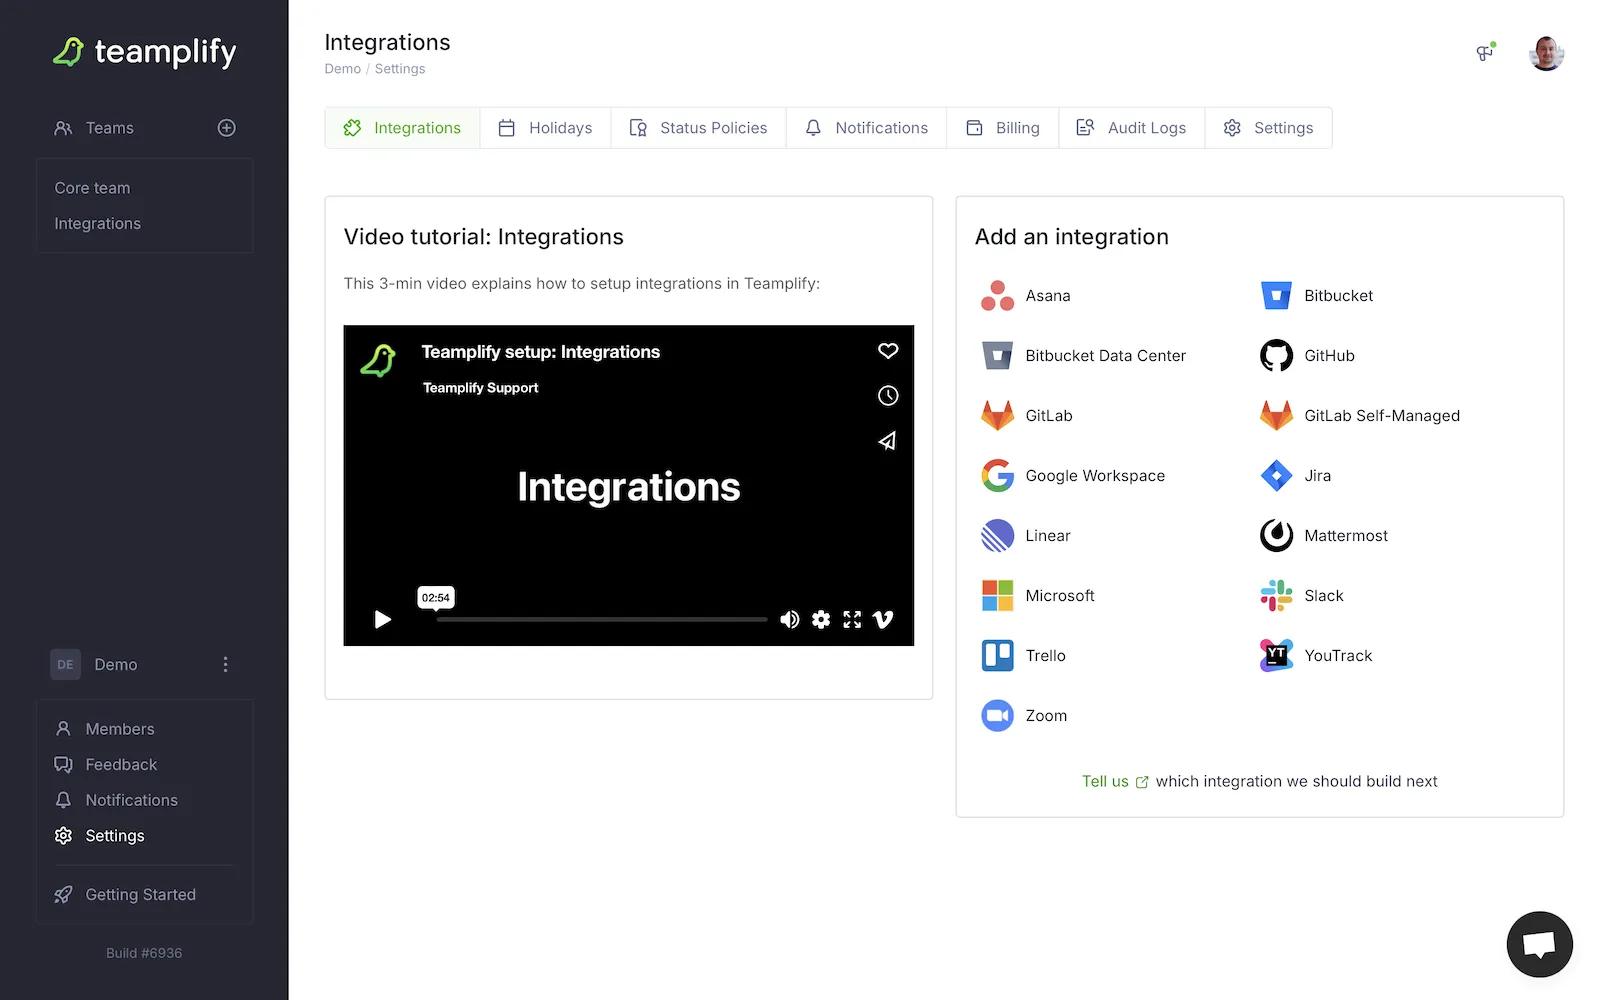Viewport: 1600px width, 1000px height.
Task: Open the chat support bubble
Action: [1539, 944]
